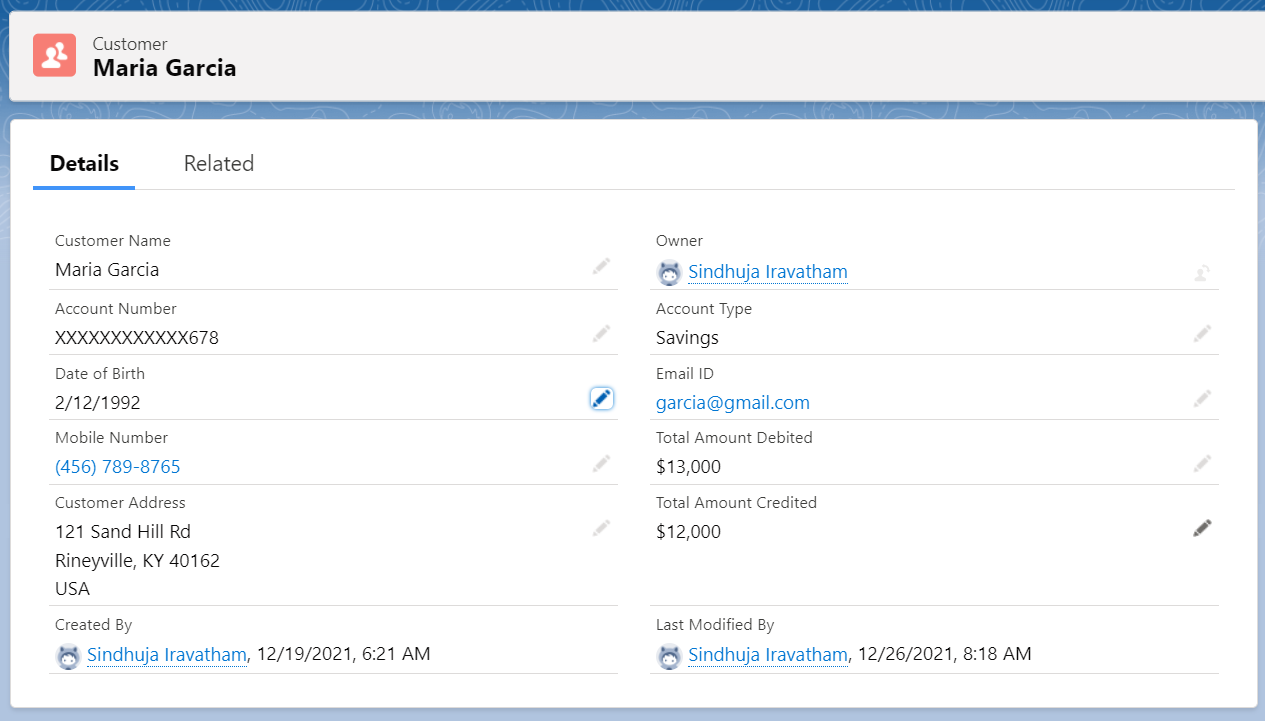
Task: Edit Email ID pencil icon
Action: (x=1202, y=399)
